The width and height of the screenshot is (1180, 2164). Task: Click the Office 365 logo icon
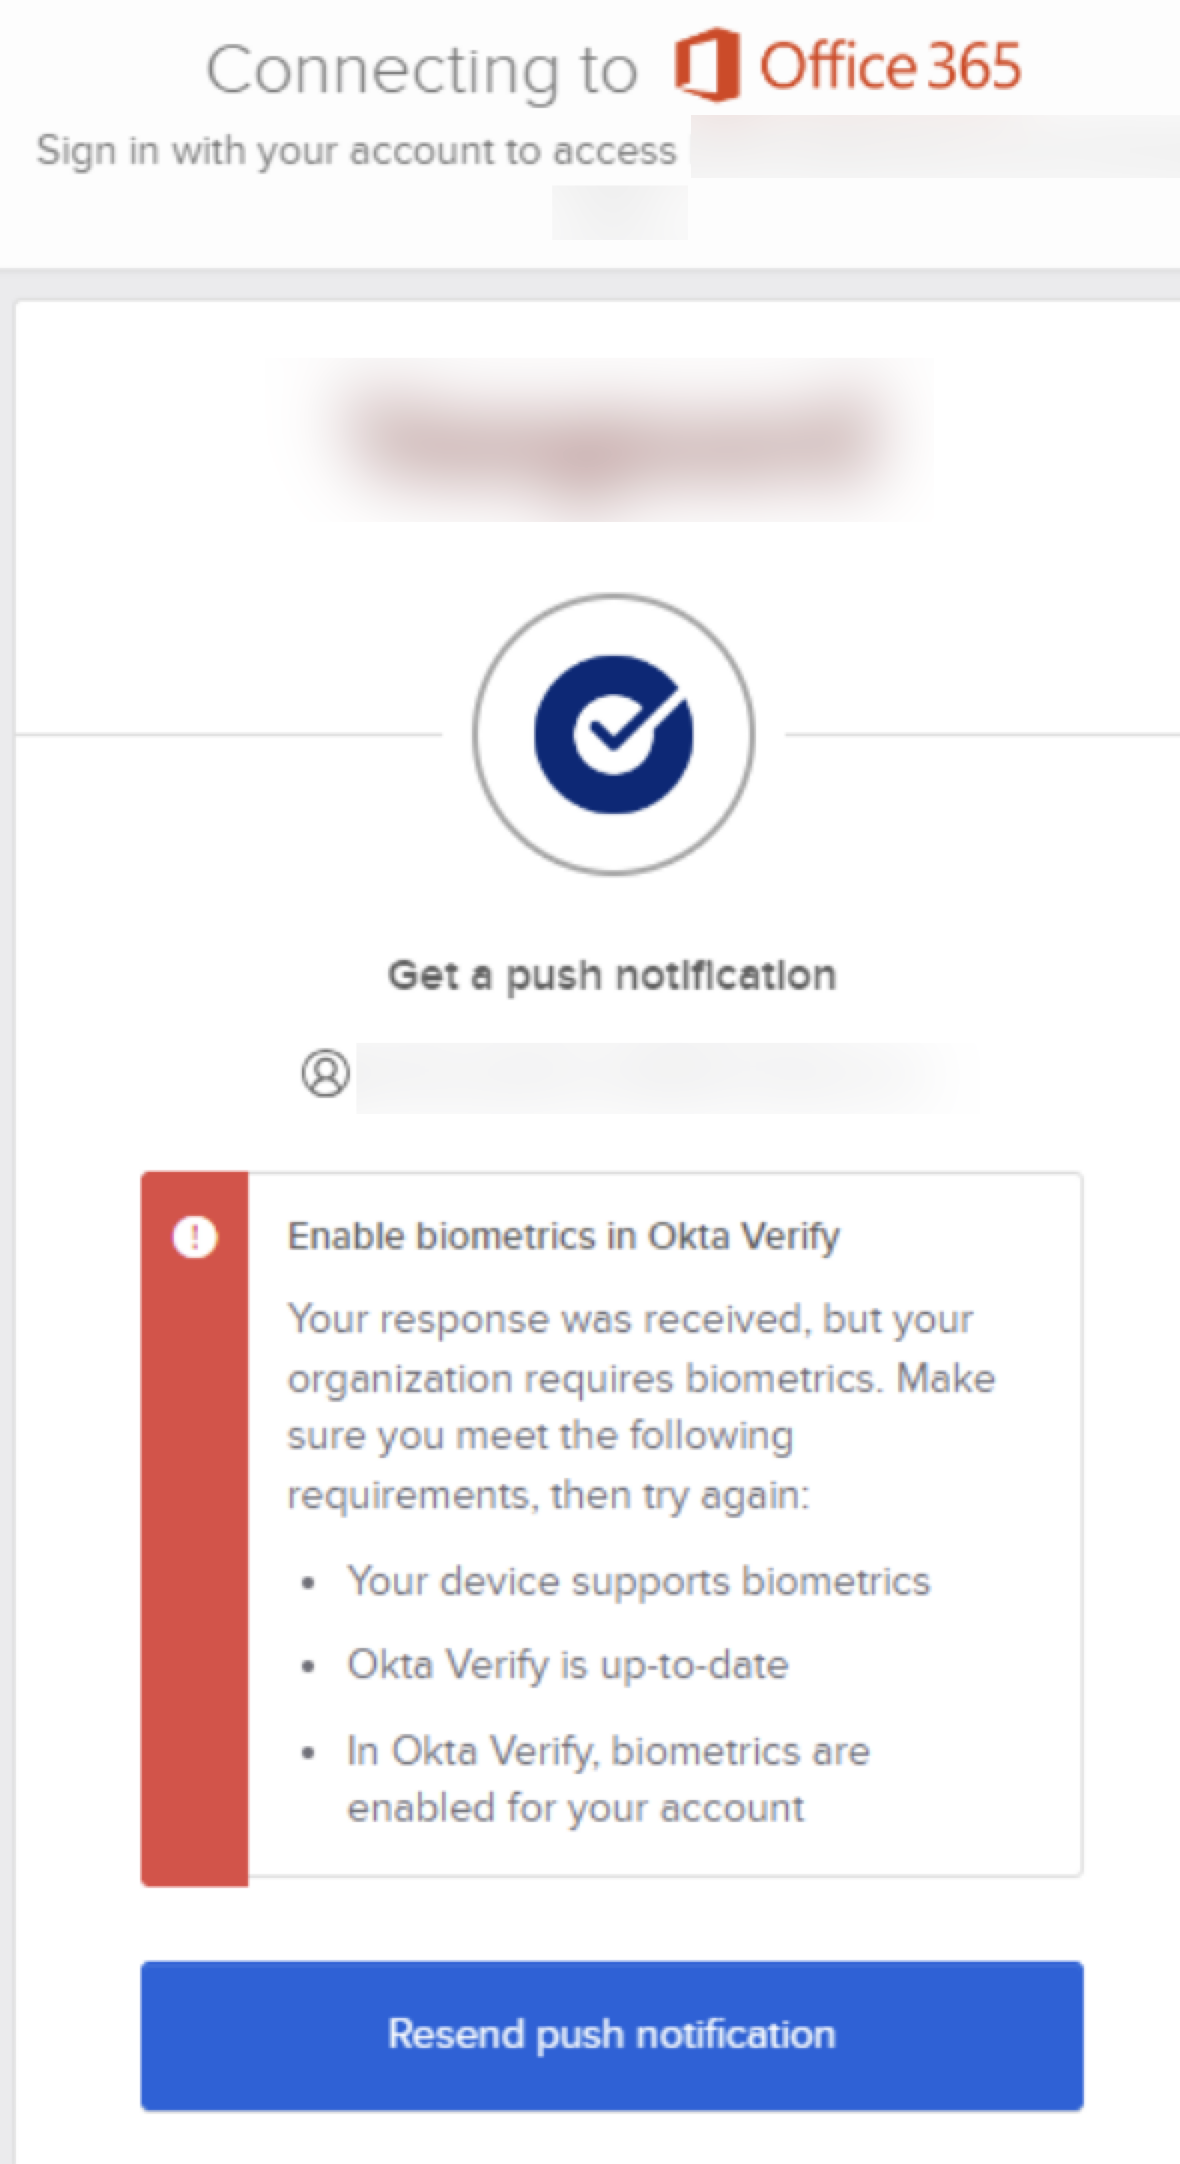(x=706, y=66)
